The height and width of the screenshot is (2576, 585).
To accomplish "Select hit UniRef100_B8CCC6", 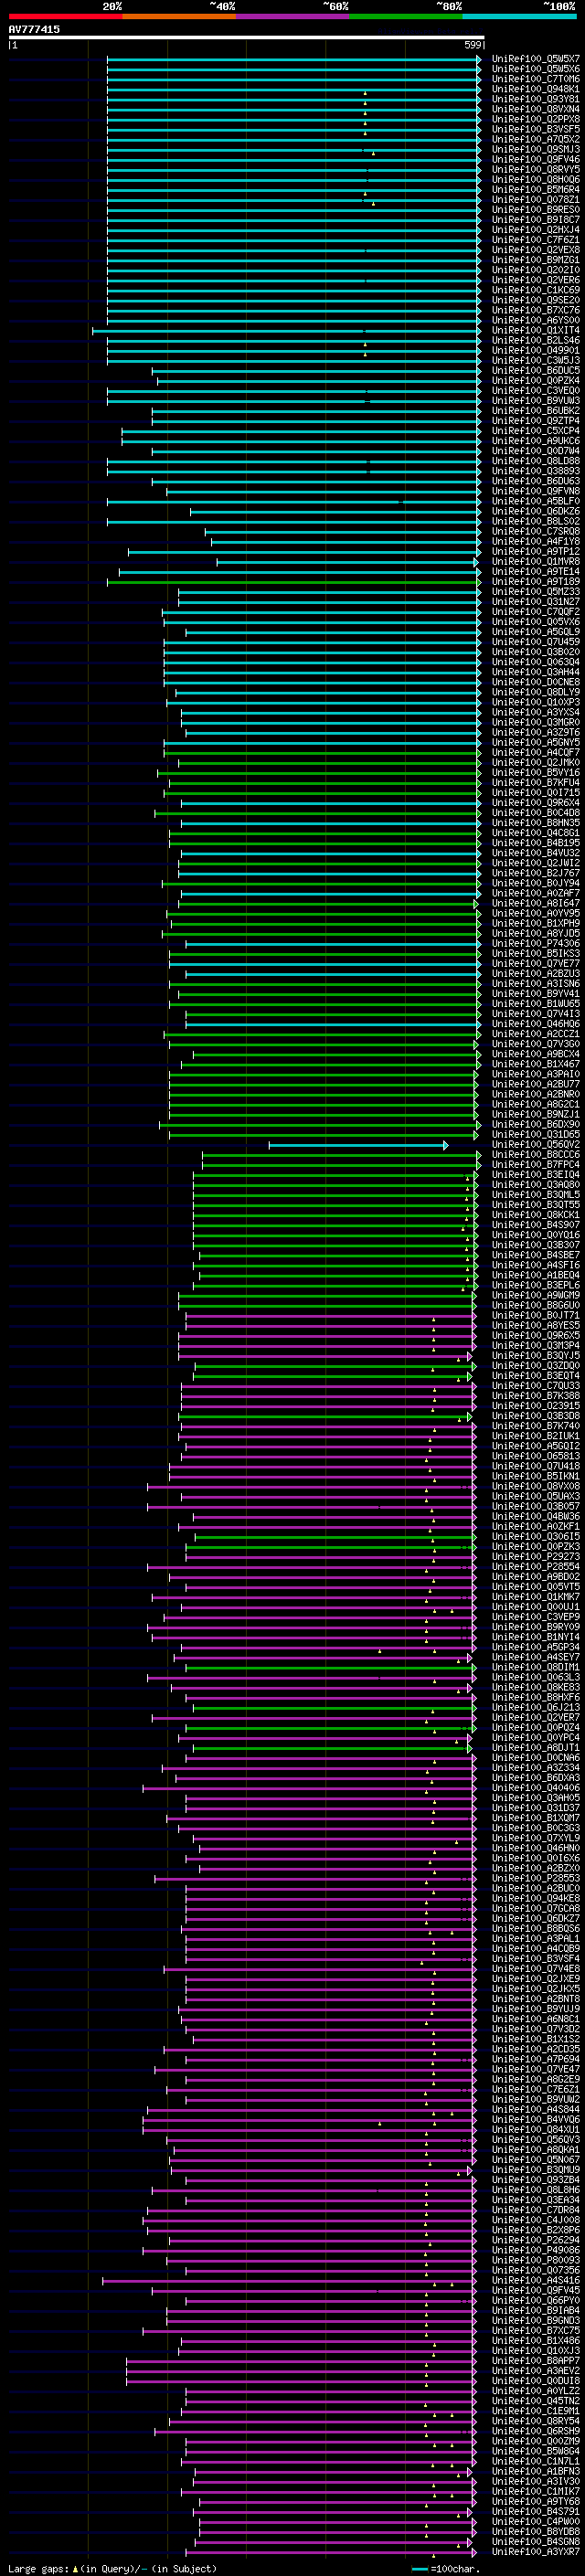I will coord(536,1155).
